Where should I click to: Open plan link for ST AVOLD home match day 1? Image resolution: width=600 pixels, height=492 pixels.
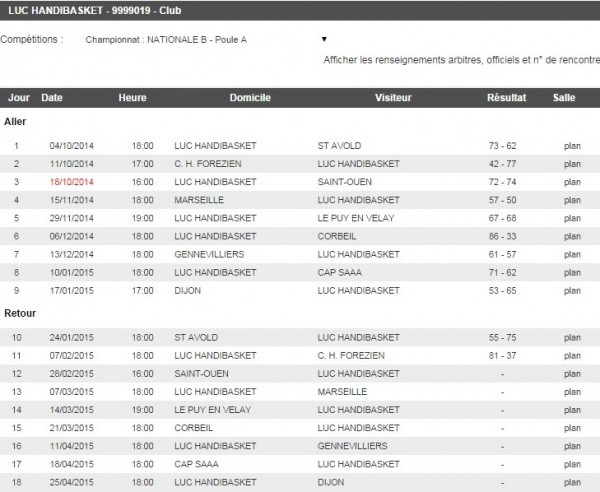(x=572, y=145)
